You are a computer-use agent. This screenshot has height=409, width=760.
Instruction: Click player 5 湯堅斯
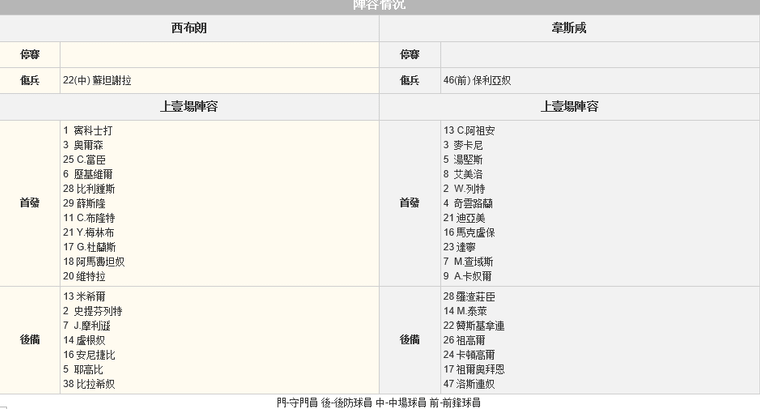(463, 159)
